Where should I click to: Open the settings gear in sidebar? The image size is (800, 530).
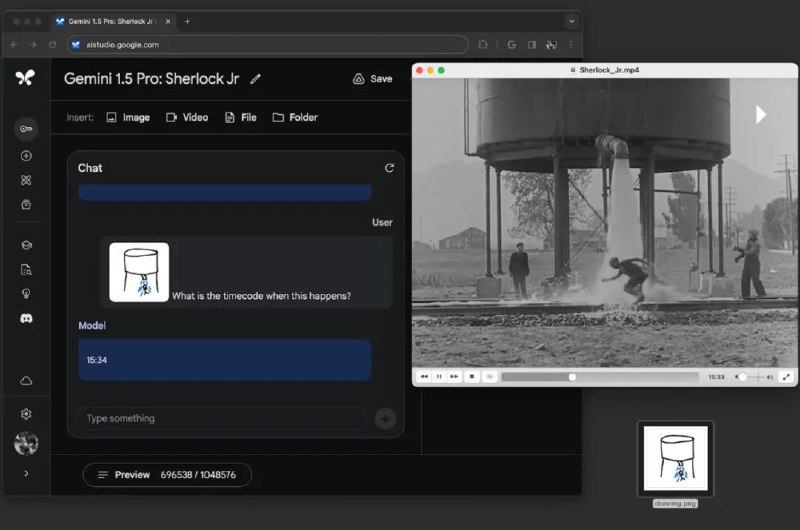click(x=26, y=414)
